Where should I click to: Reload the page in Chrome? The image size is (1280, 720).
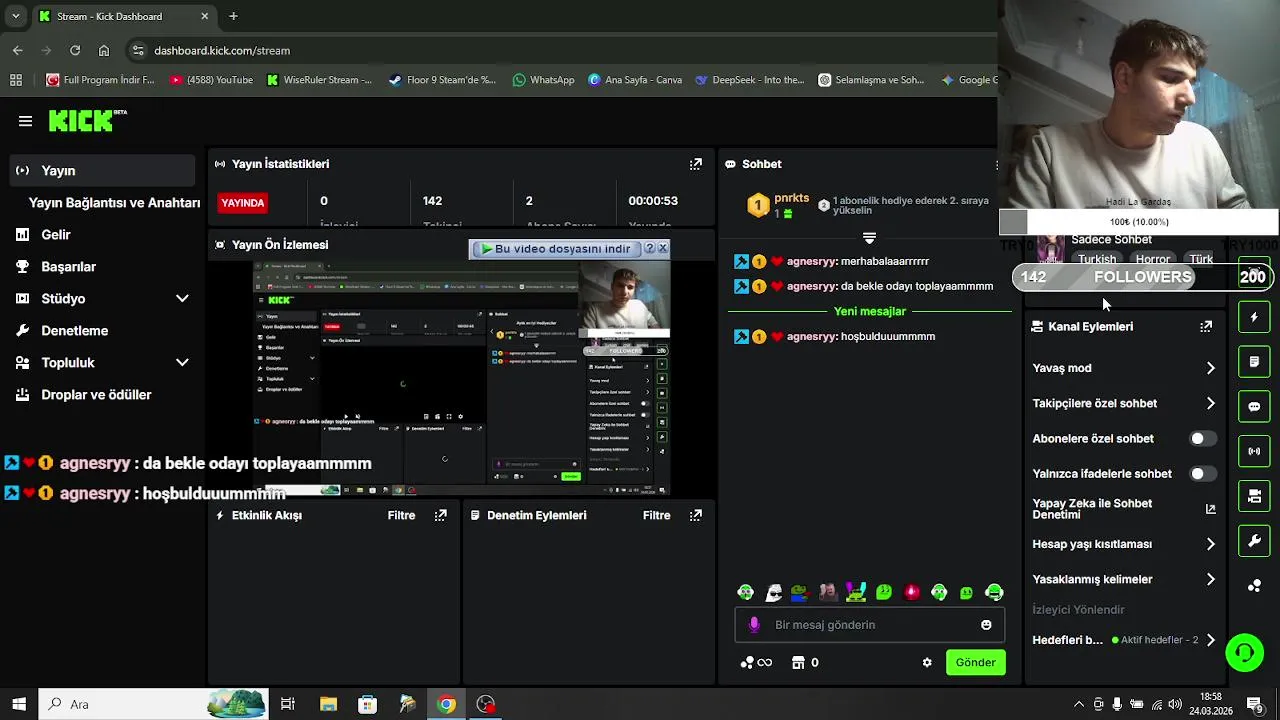pyautogui.click(x=75, y=50)
